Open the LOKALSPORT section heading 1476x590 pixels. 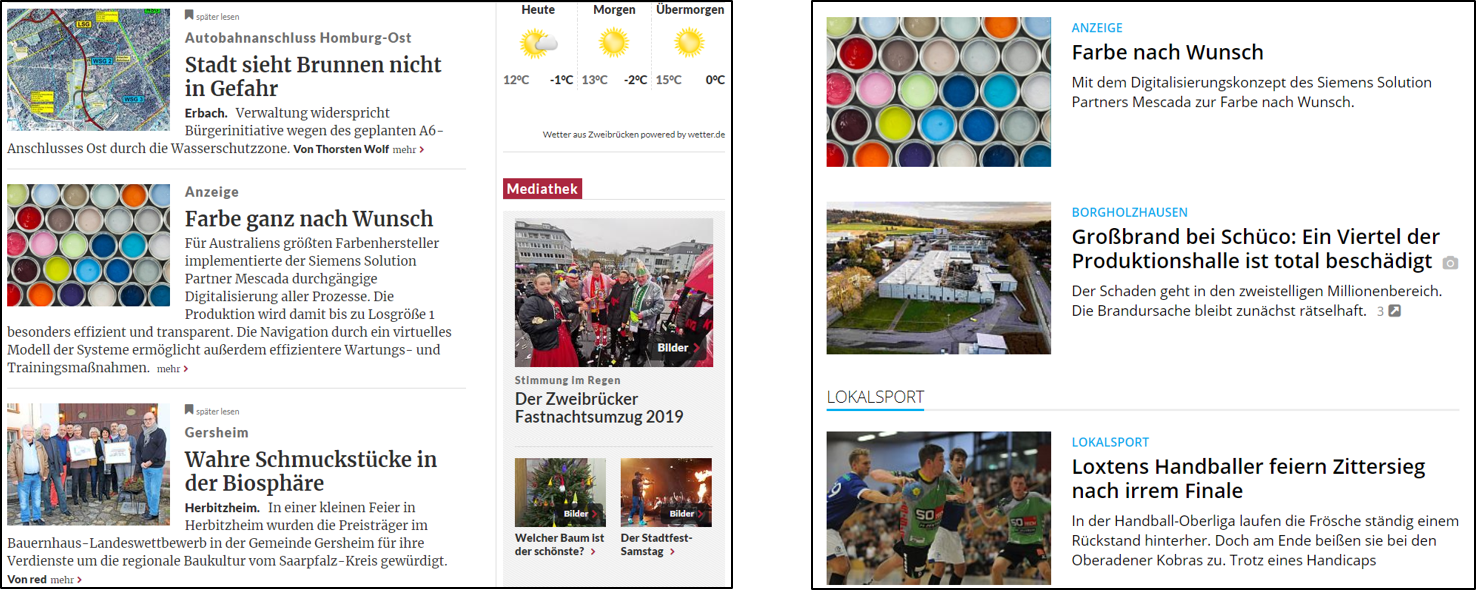tap(875, 397)
